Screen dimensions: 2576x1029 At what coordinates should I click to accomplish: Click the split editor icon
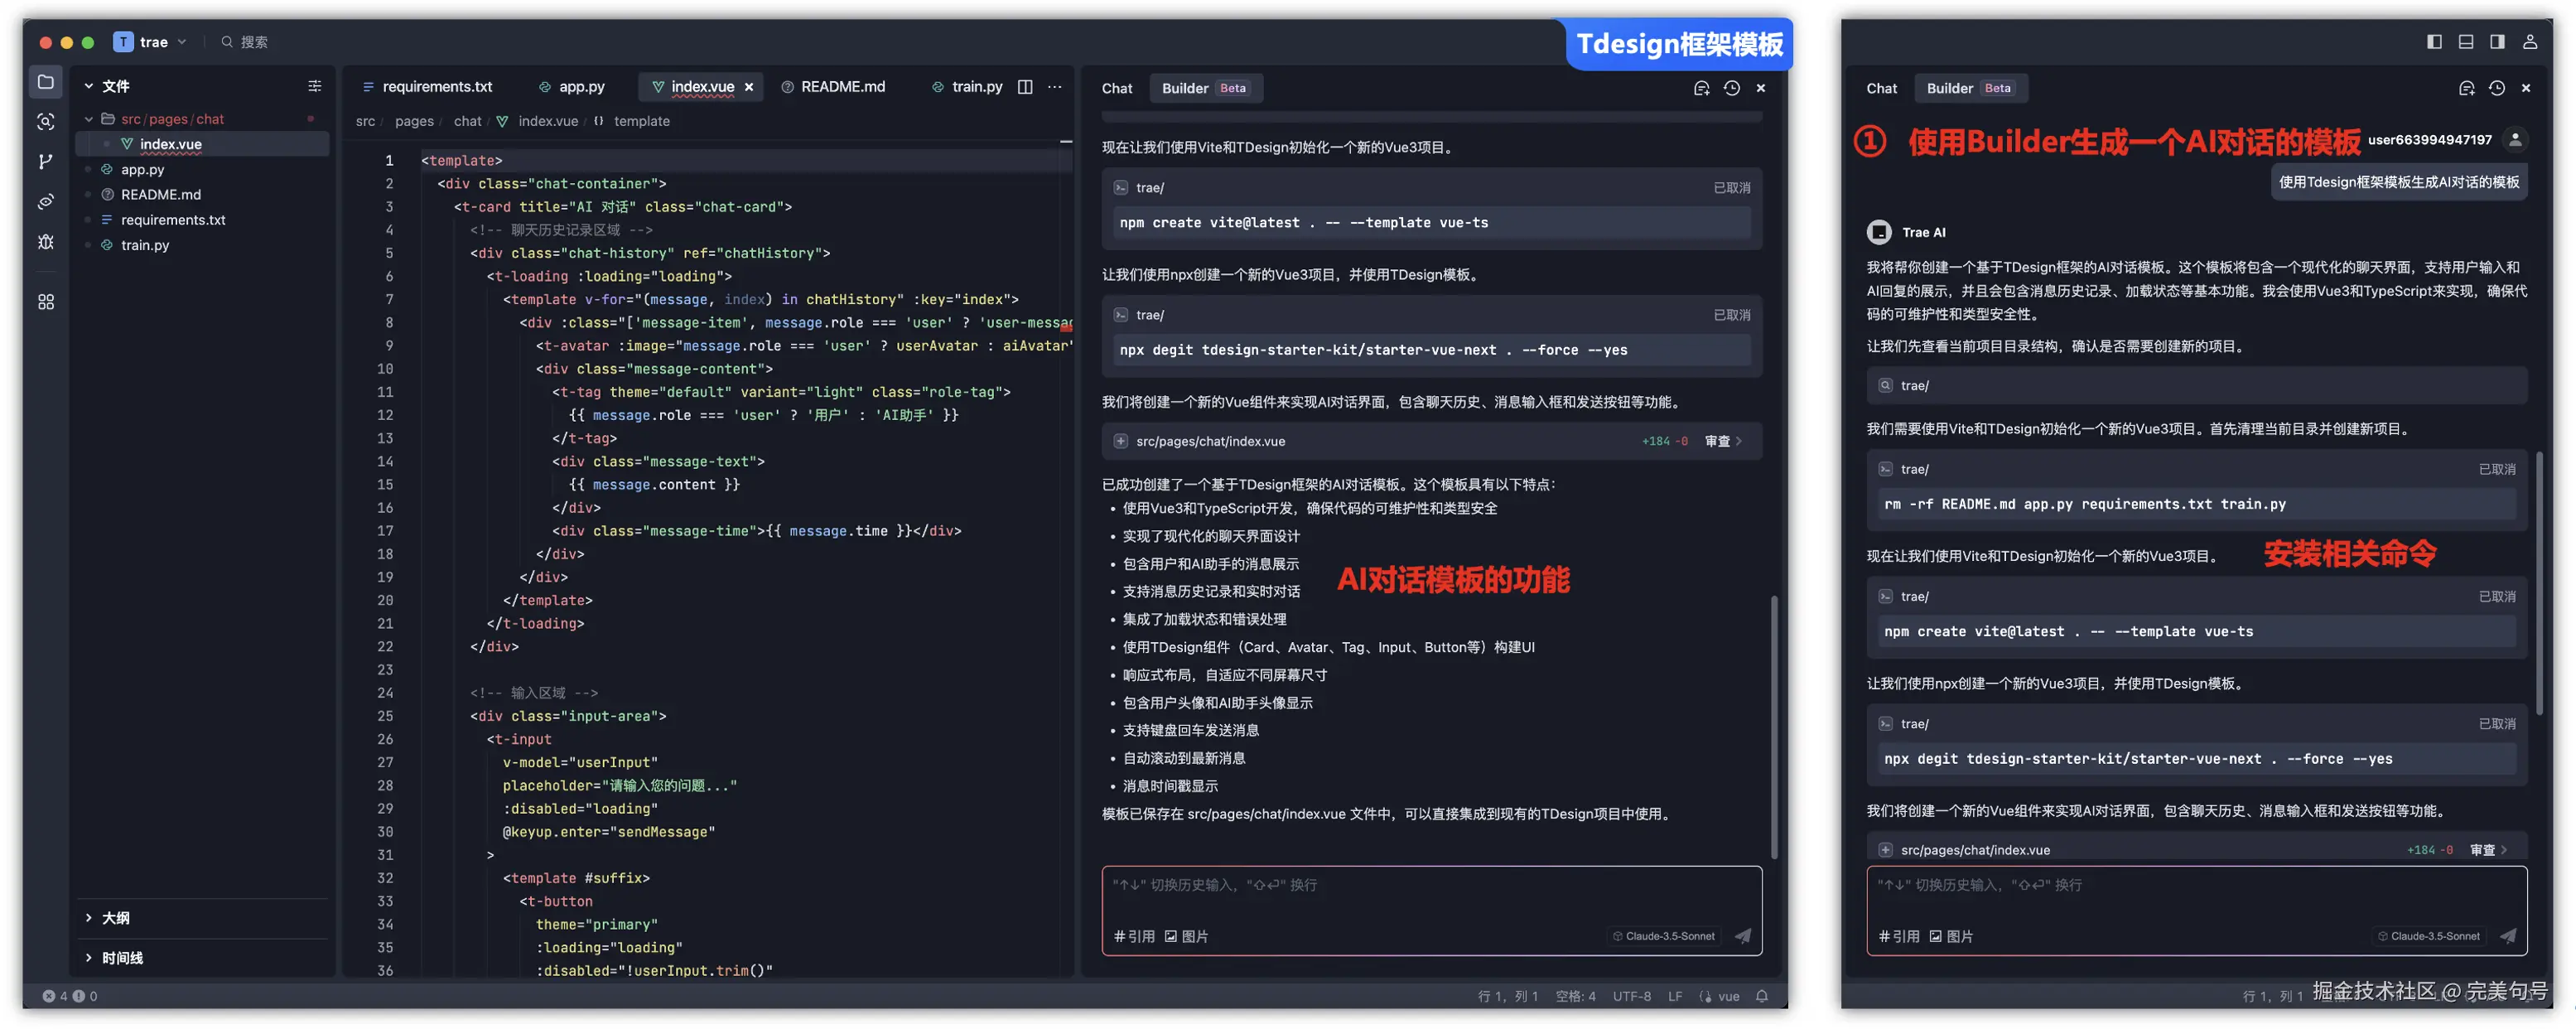[x=1025, y=87]
